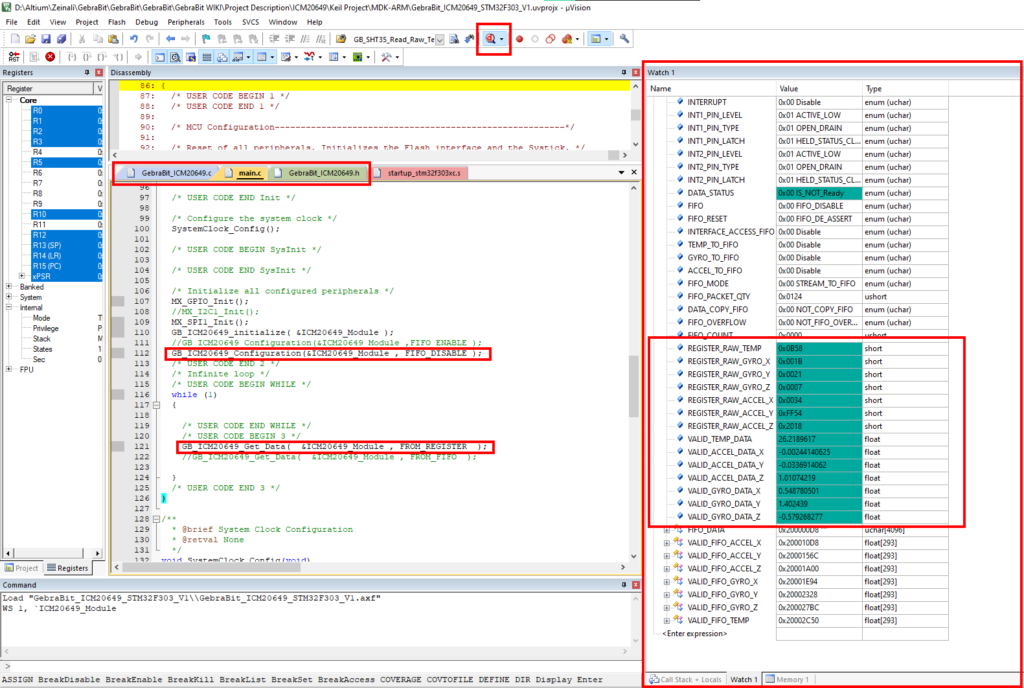Image resolution: width=1024 pixels, height=688 pixels.
Task: Open Configuration with the wrench icon
Action: tap(624, 39)
